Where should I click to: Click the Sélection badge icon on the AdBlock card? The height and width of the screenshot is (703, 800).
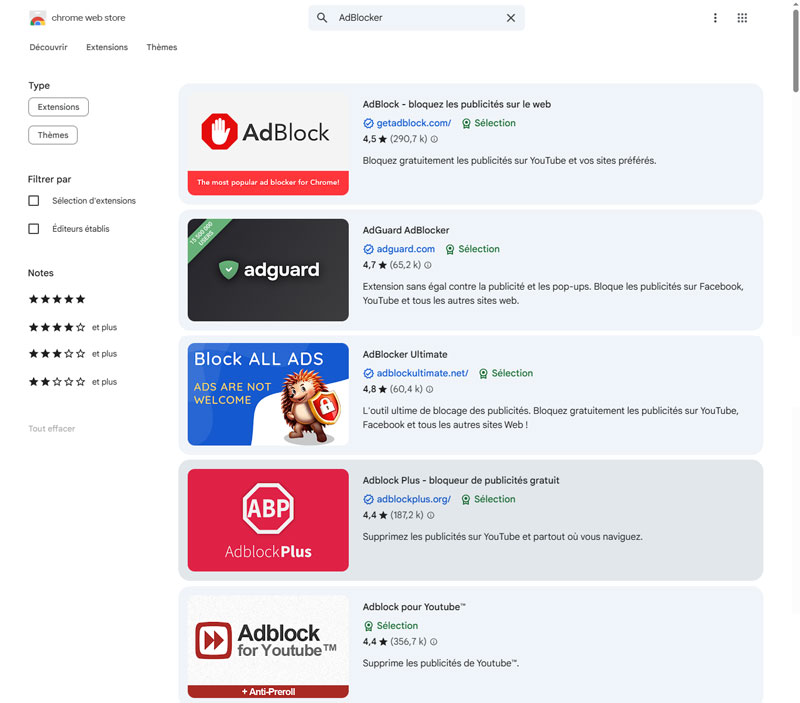466,123
